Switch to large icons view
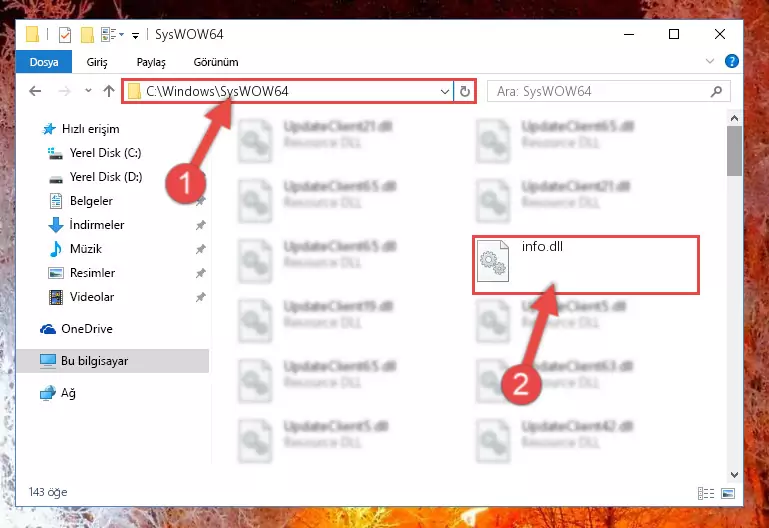Image resolution: width=769 pixels, height=528 pixels. (x=728, y=494)
